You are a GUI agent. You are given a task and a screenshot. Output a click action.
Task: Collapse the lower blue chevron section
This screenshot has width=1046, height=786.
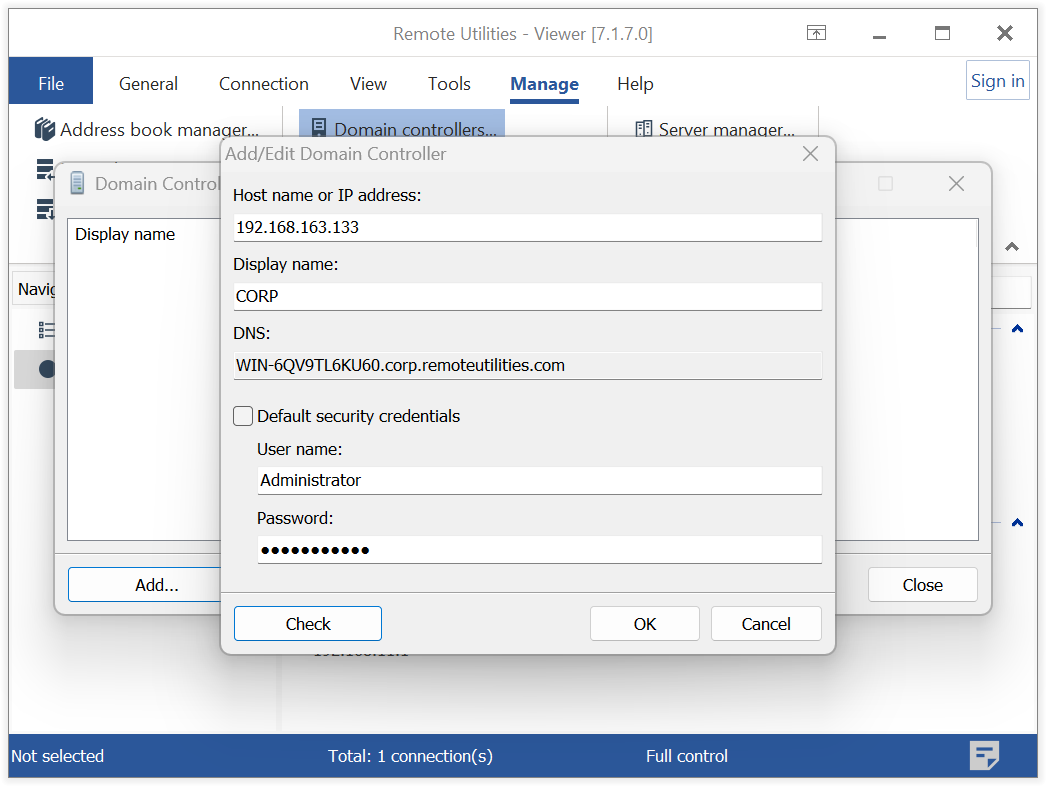pos(1017,522)
